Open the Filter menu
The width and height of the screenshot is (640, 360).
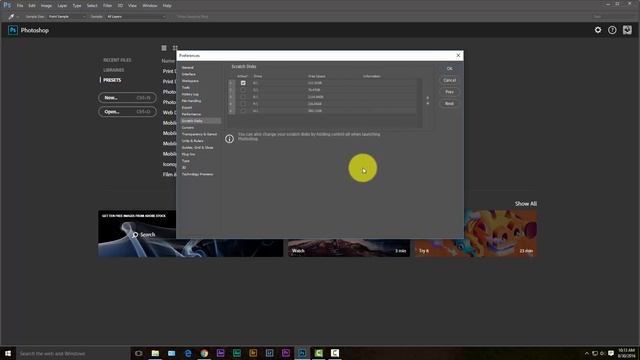pos(107,6)
